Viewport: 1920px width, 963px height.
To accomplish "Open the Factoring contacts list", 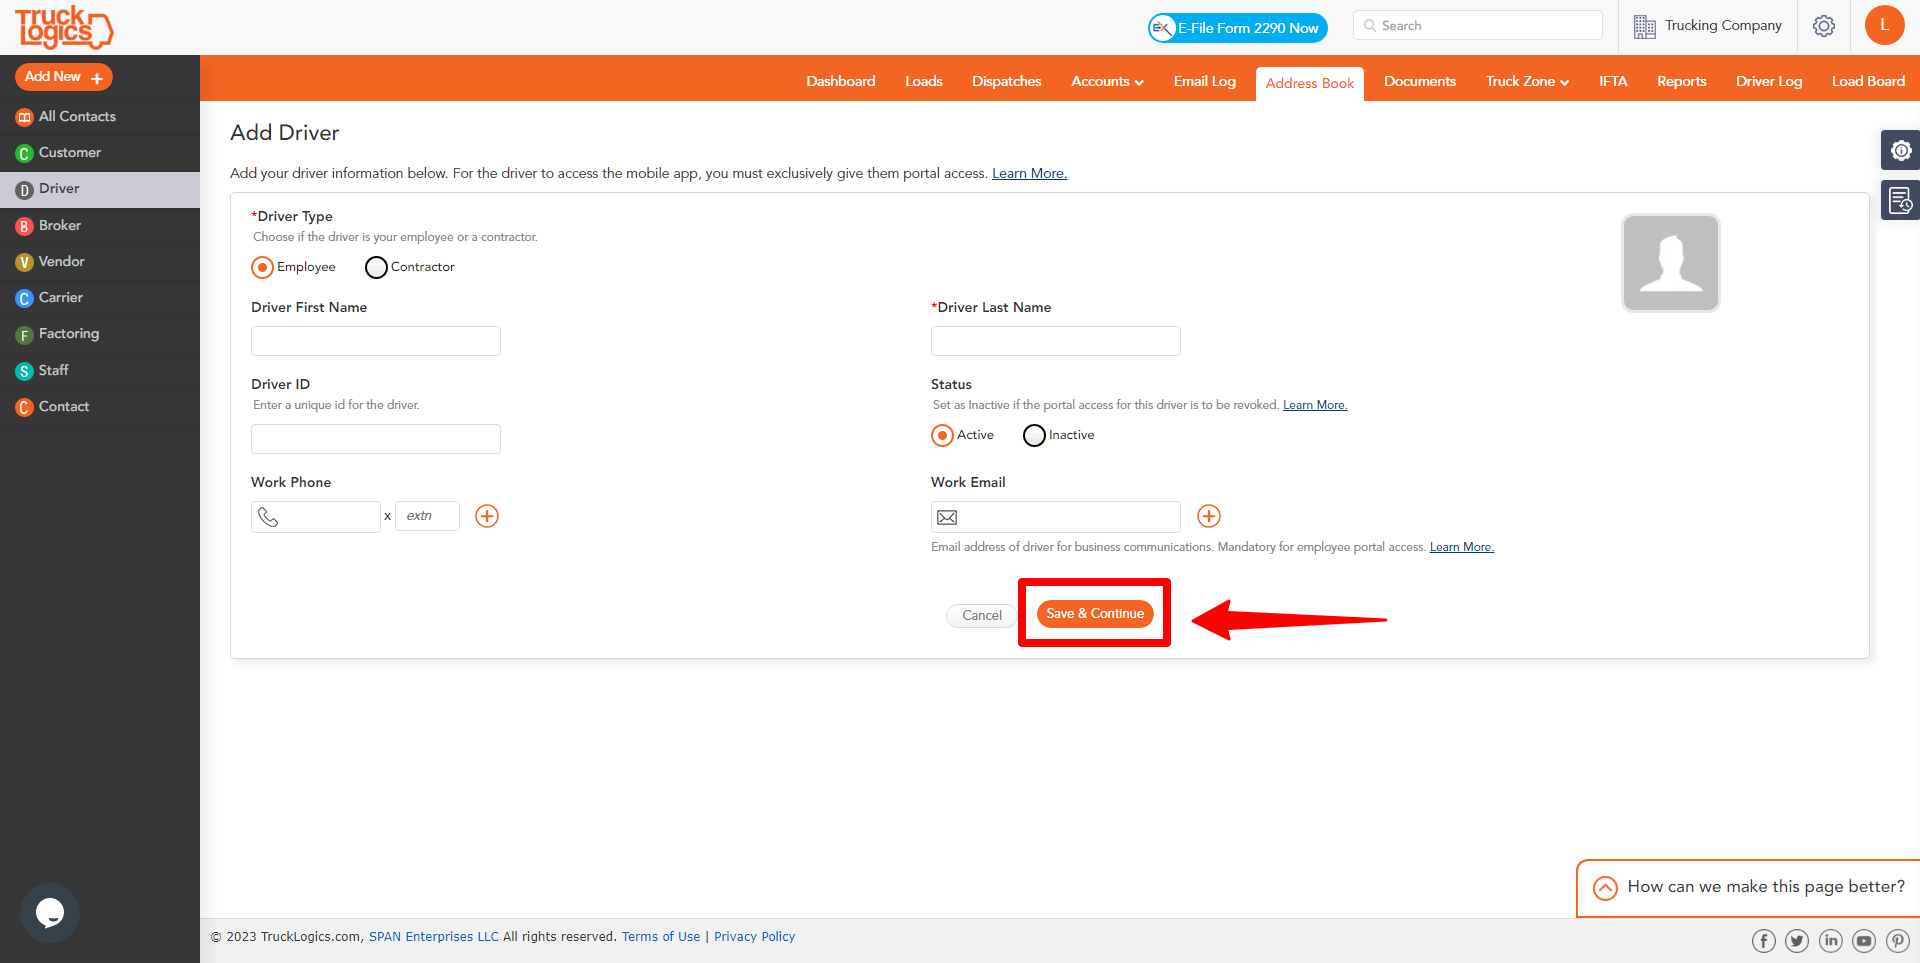I will [68, 333].
